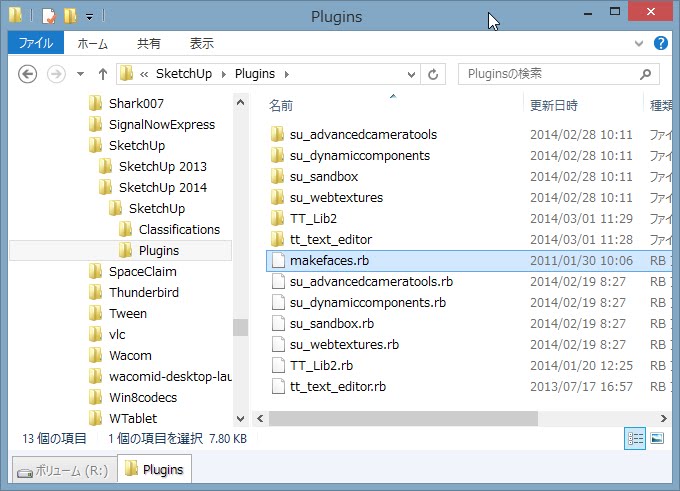Image resolution: width=680 pixels, height=491 pixels.
Task: Click the Plugins taskbar window button
Action: point(155,469)
